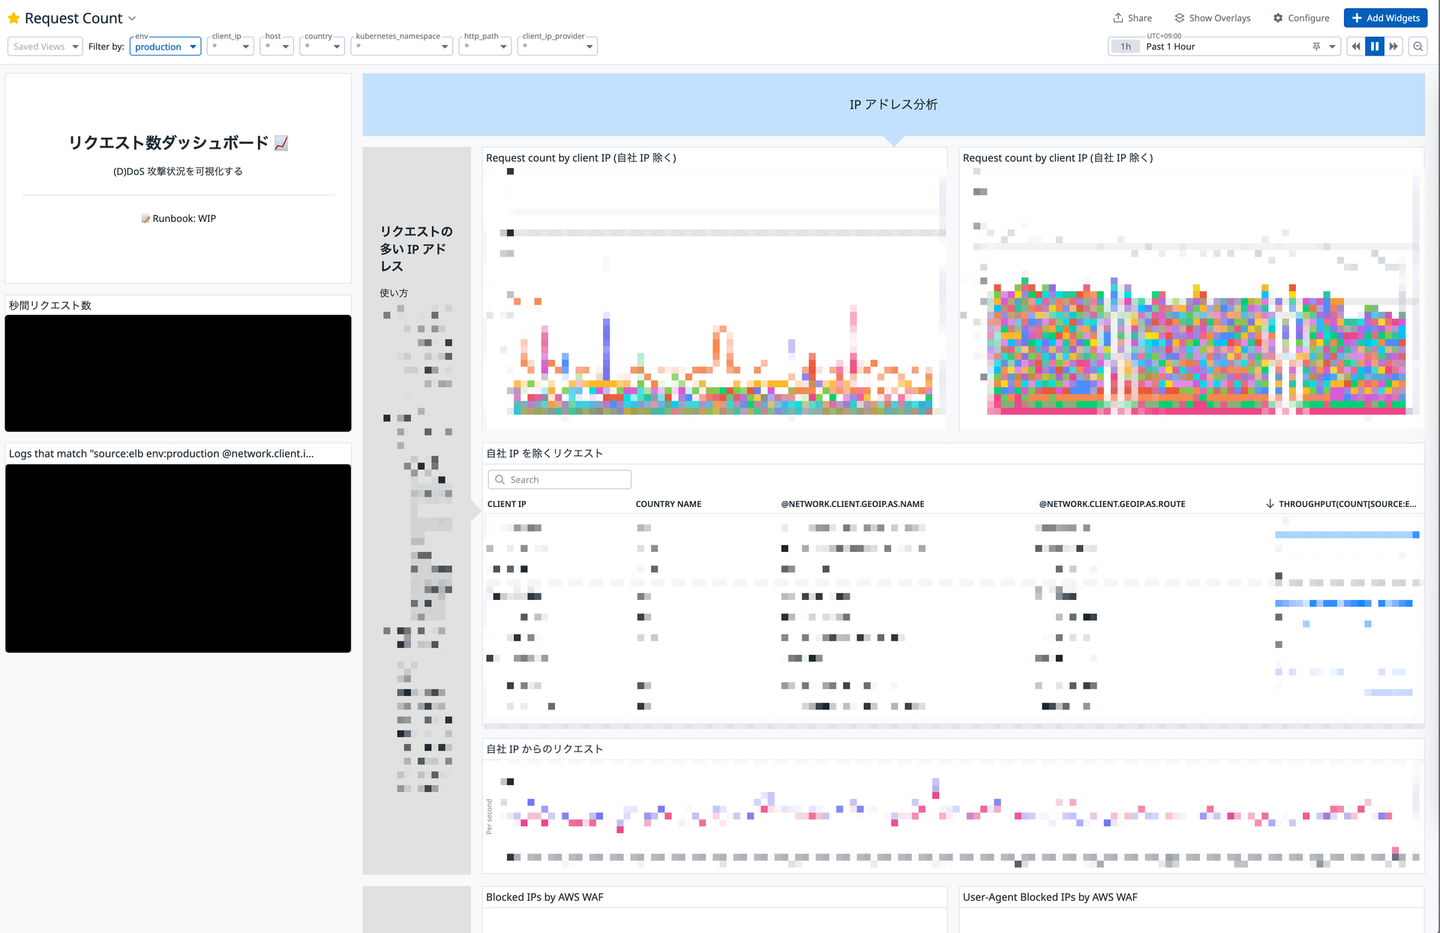Step the time range backward

[1356, 46]
